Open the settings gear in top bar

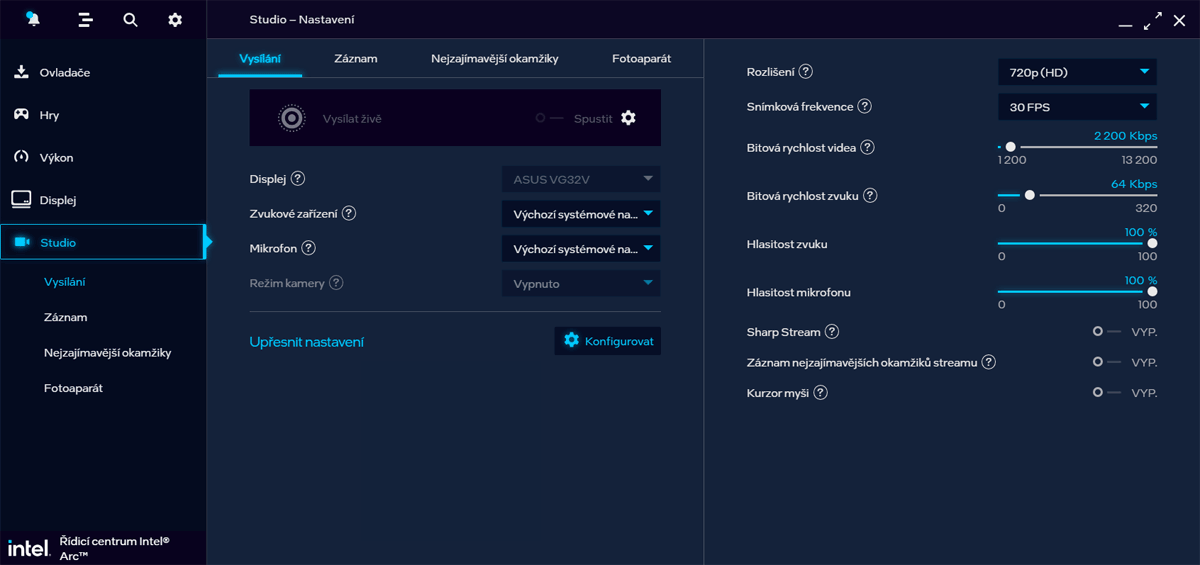tap(175, 19)
